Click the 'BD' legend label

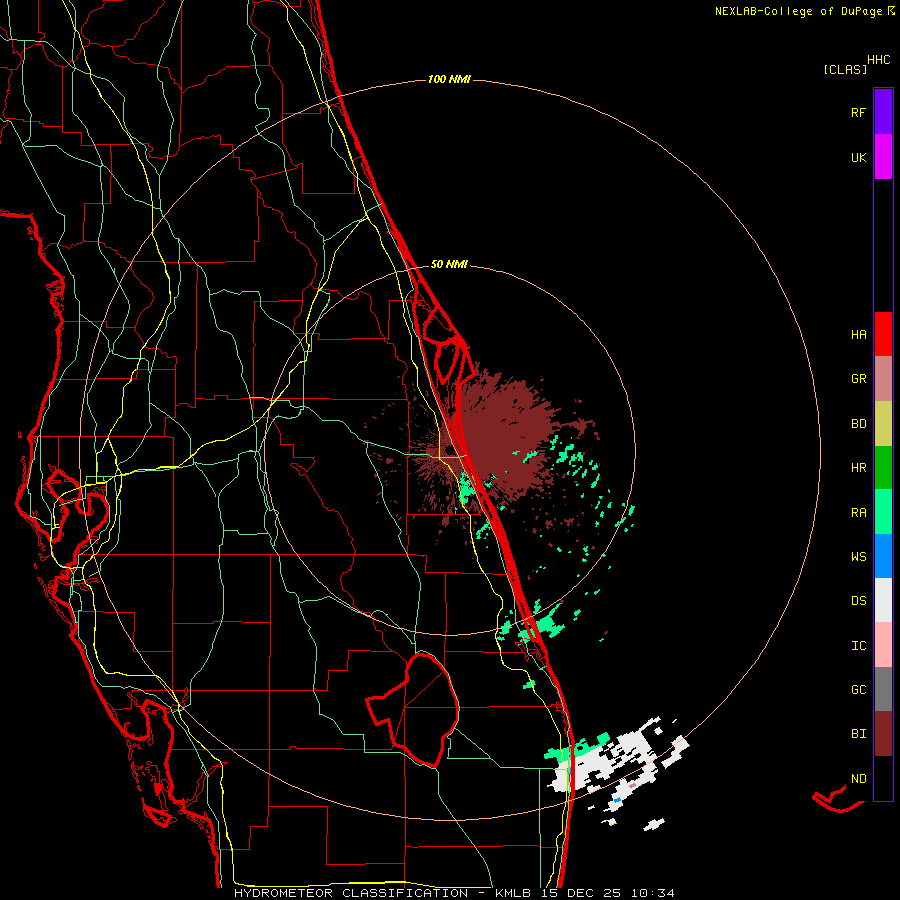click(858, 424)
